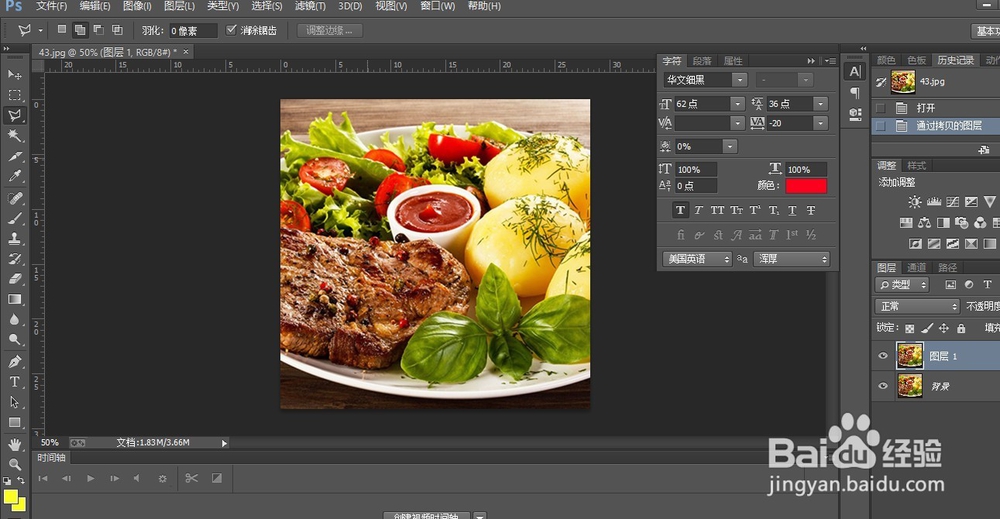Select the Move tool
1000x519 pixels.
pyautogui.click(x=14, y=75)
